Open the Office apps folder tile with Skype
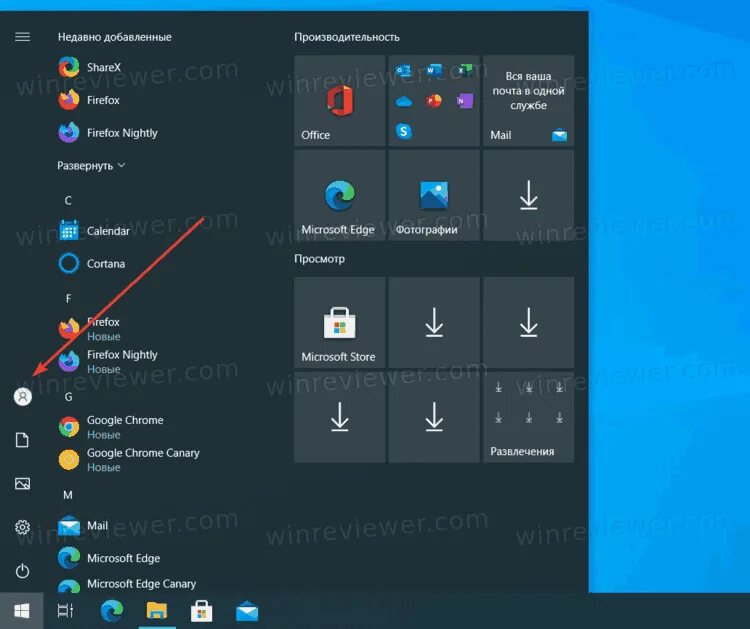This screenshot has height=629, width=750. 434,100
